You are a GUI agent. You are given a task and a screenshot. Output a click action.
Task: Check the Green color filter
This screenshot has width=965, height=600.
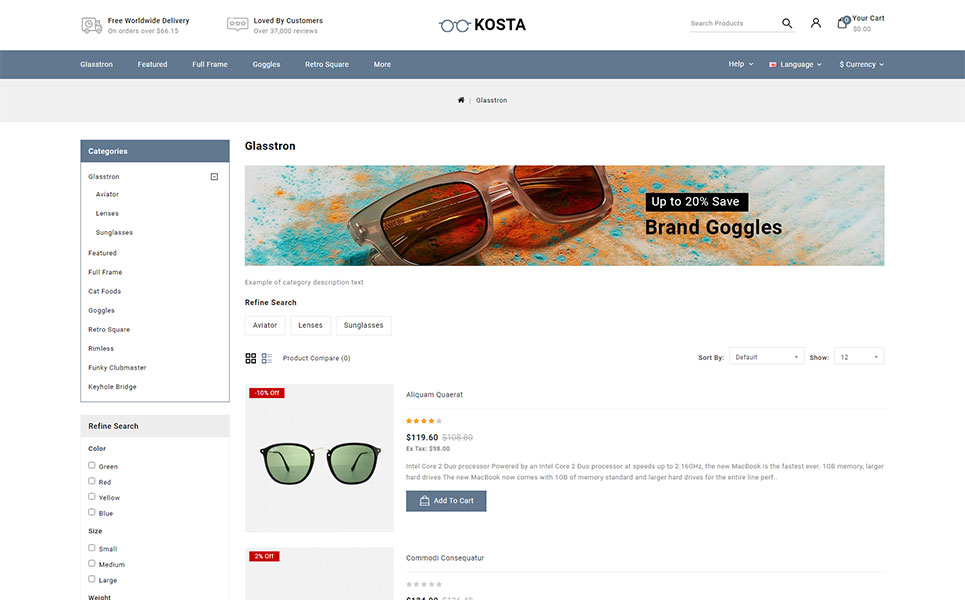92,465
